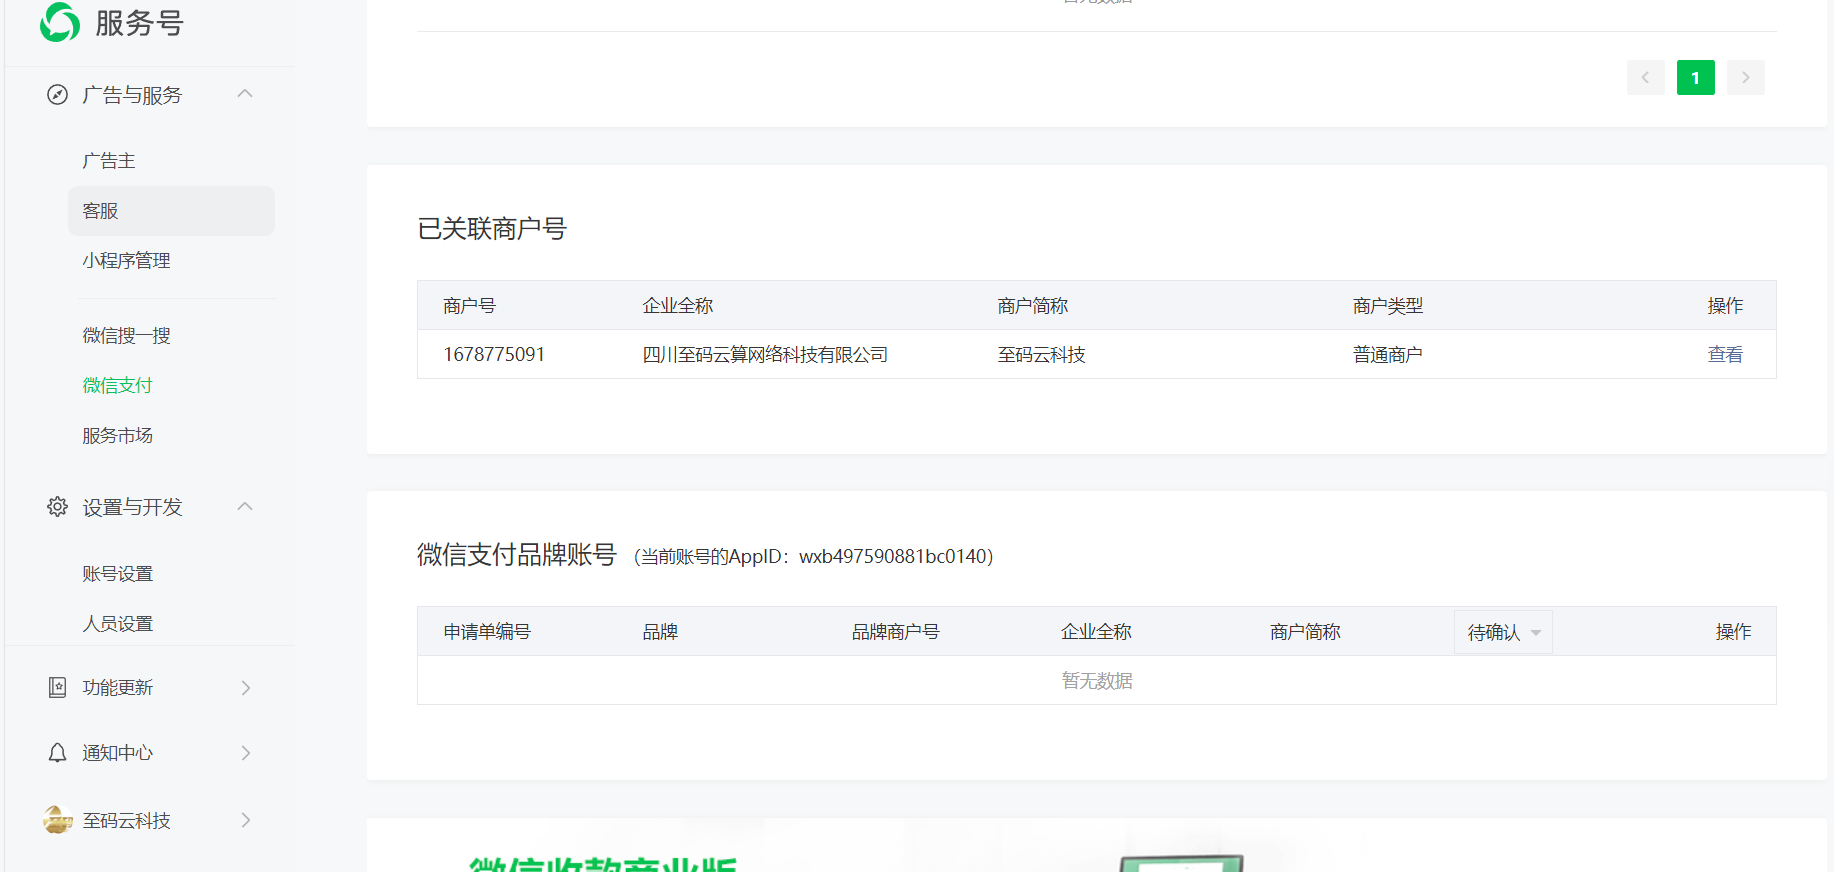This screenshot has height=872, width=1834.
Task: Click the 已关联商户号 section heading
Action: 492,229
